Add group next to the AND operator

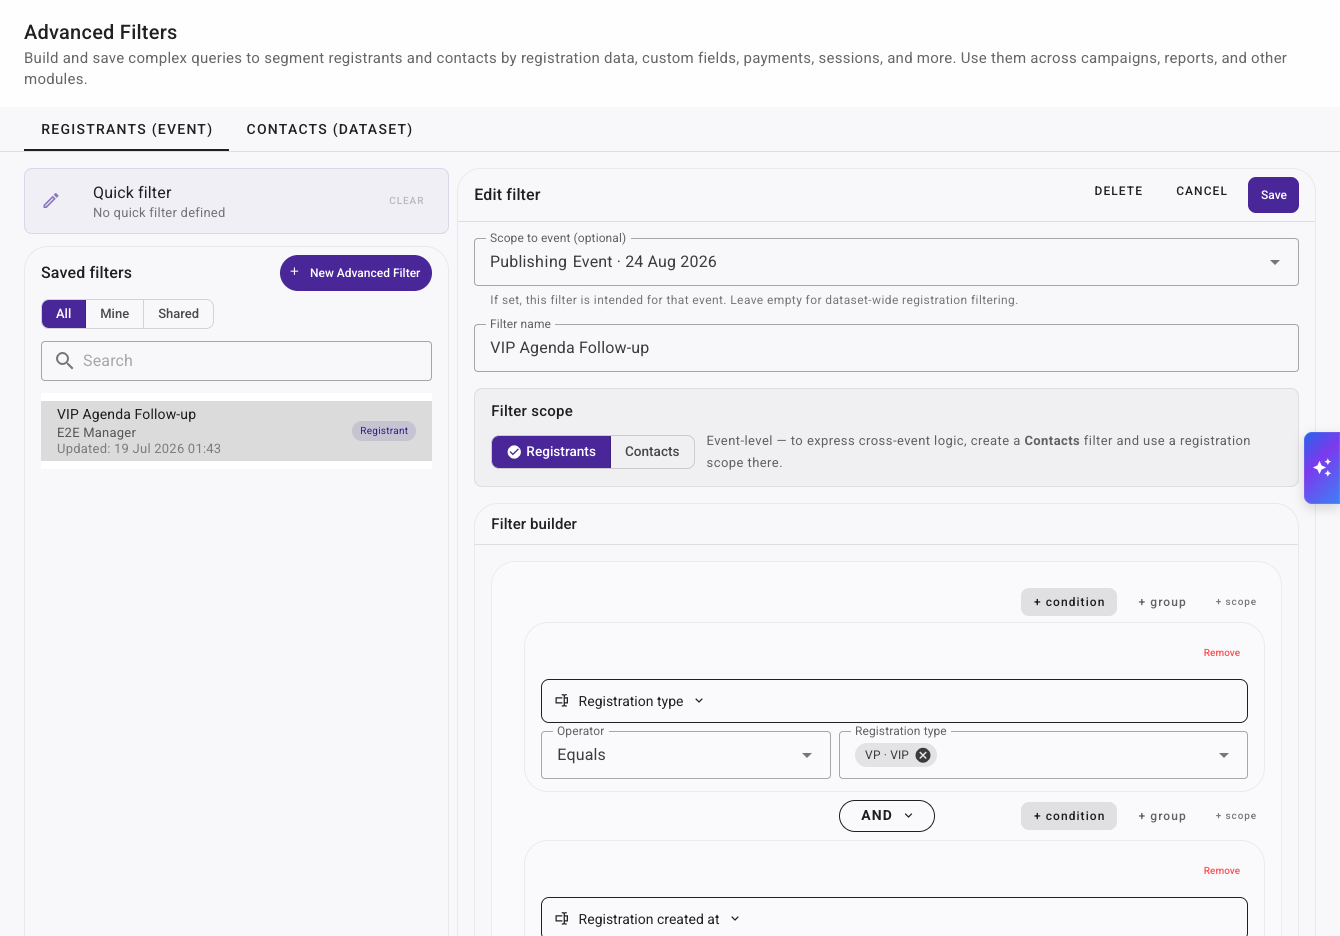point(1162,816)
